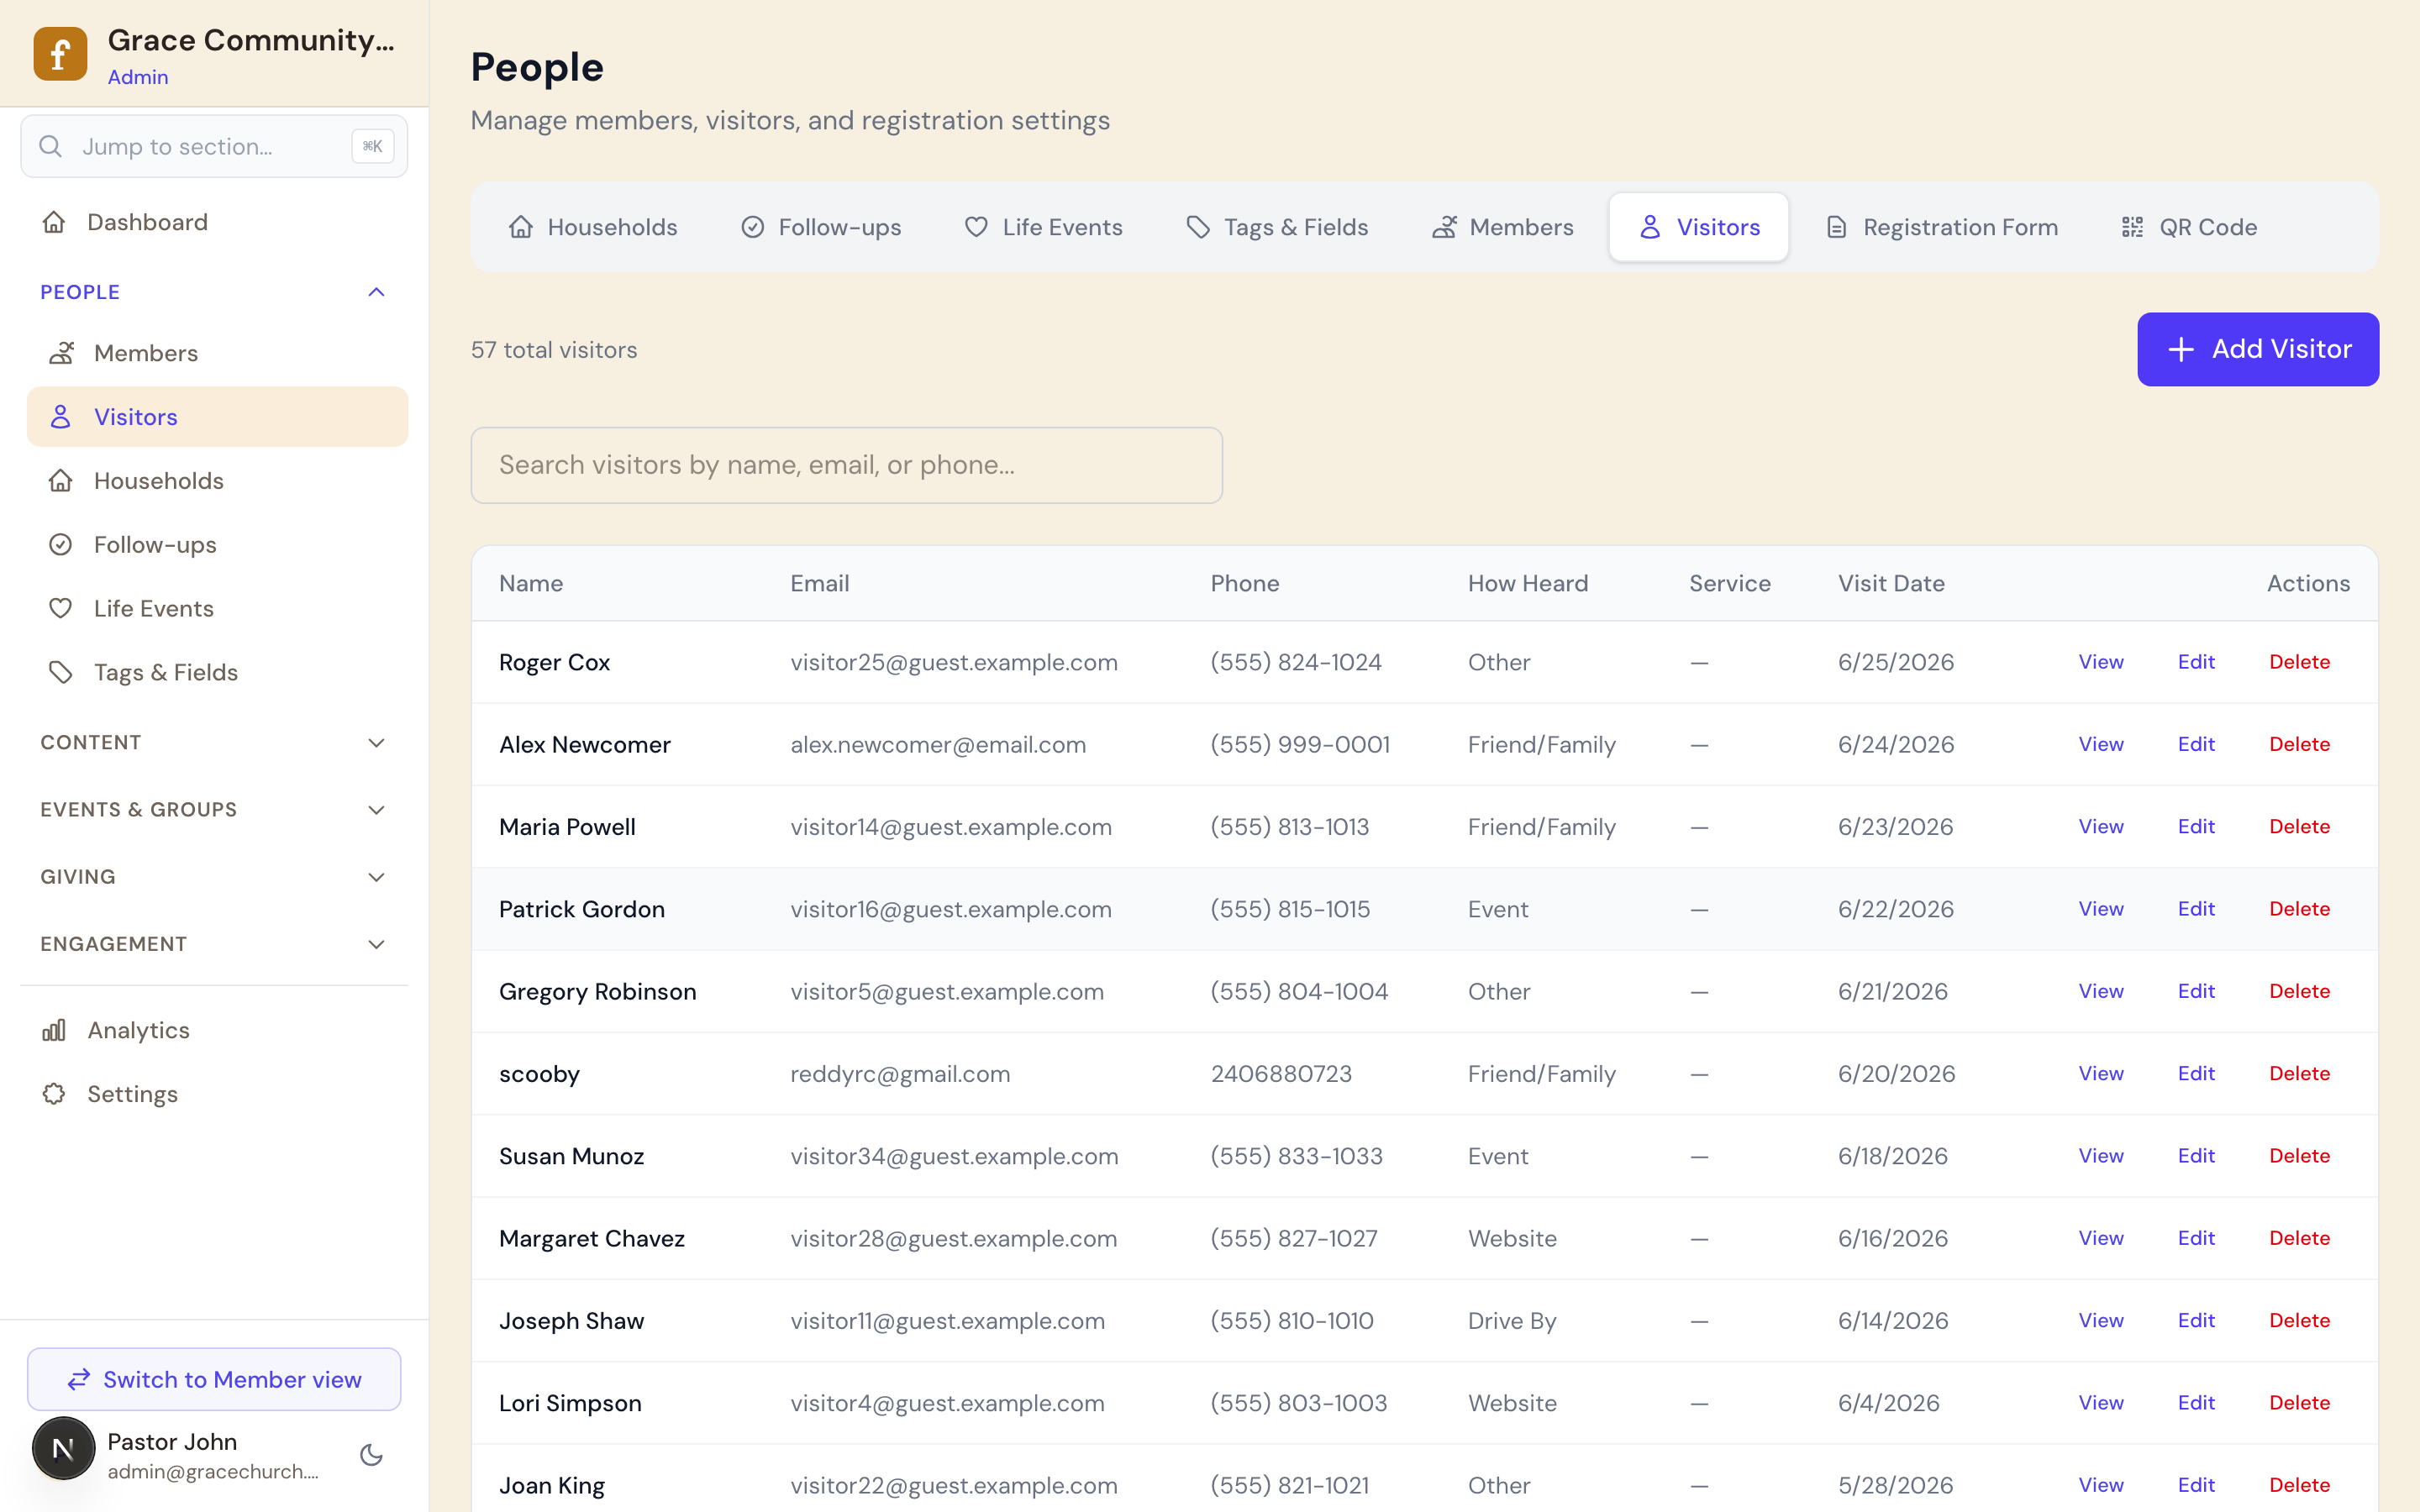Open the Follow-ups tab
Image resolution: width=2420 pixels, height=1512 pixels.
click(821, 227)
